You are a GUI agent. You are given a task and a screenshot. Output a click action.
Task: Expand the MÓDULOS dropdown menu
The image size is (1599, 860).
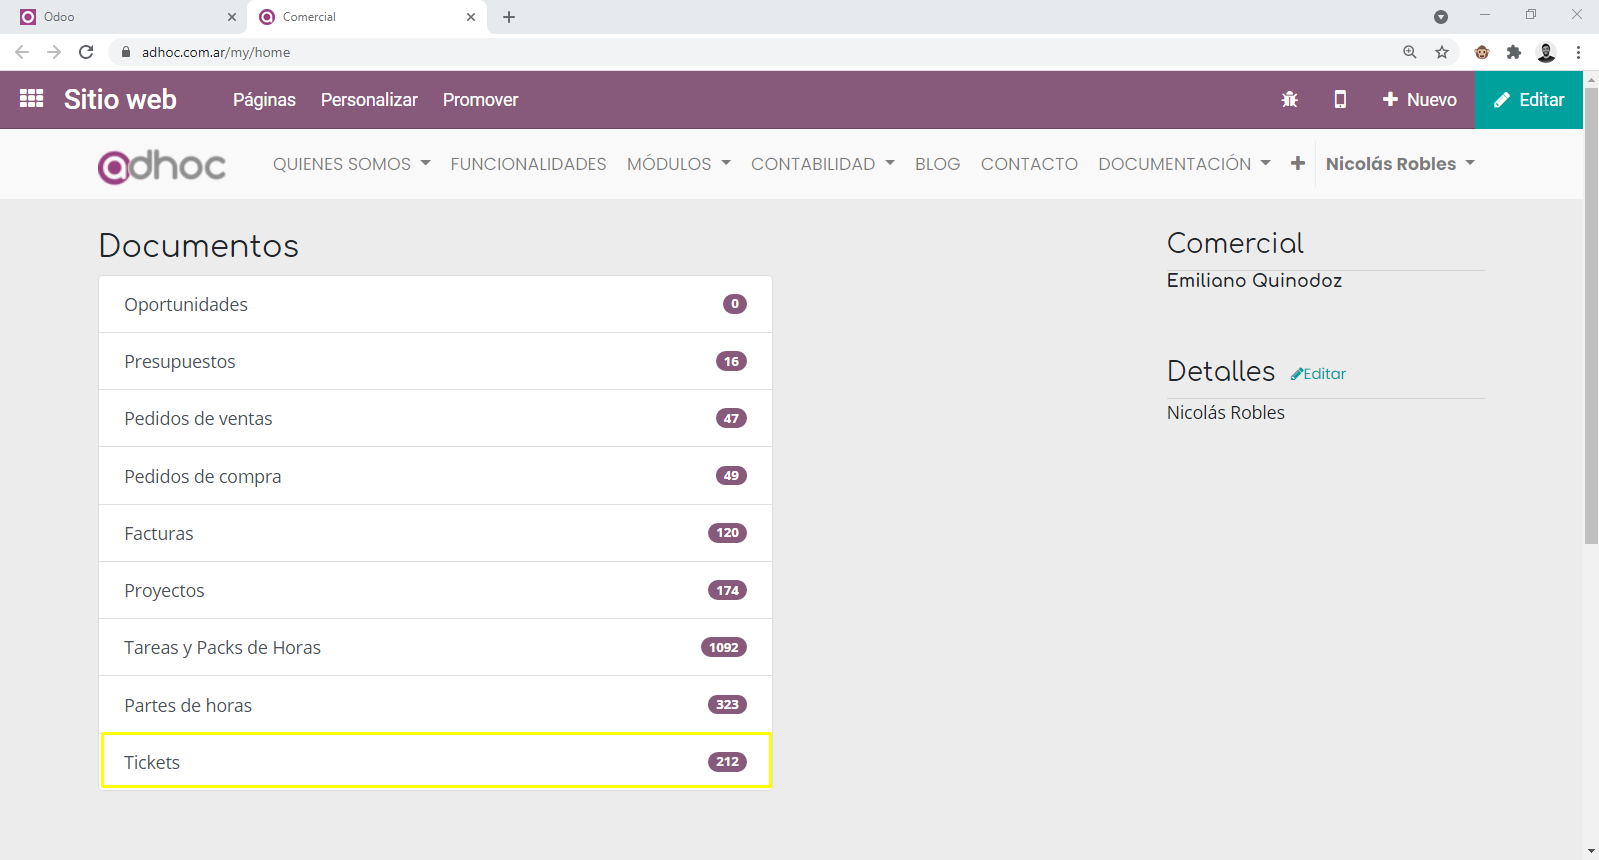pyautogui.click(x=678, y=164)
